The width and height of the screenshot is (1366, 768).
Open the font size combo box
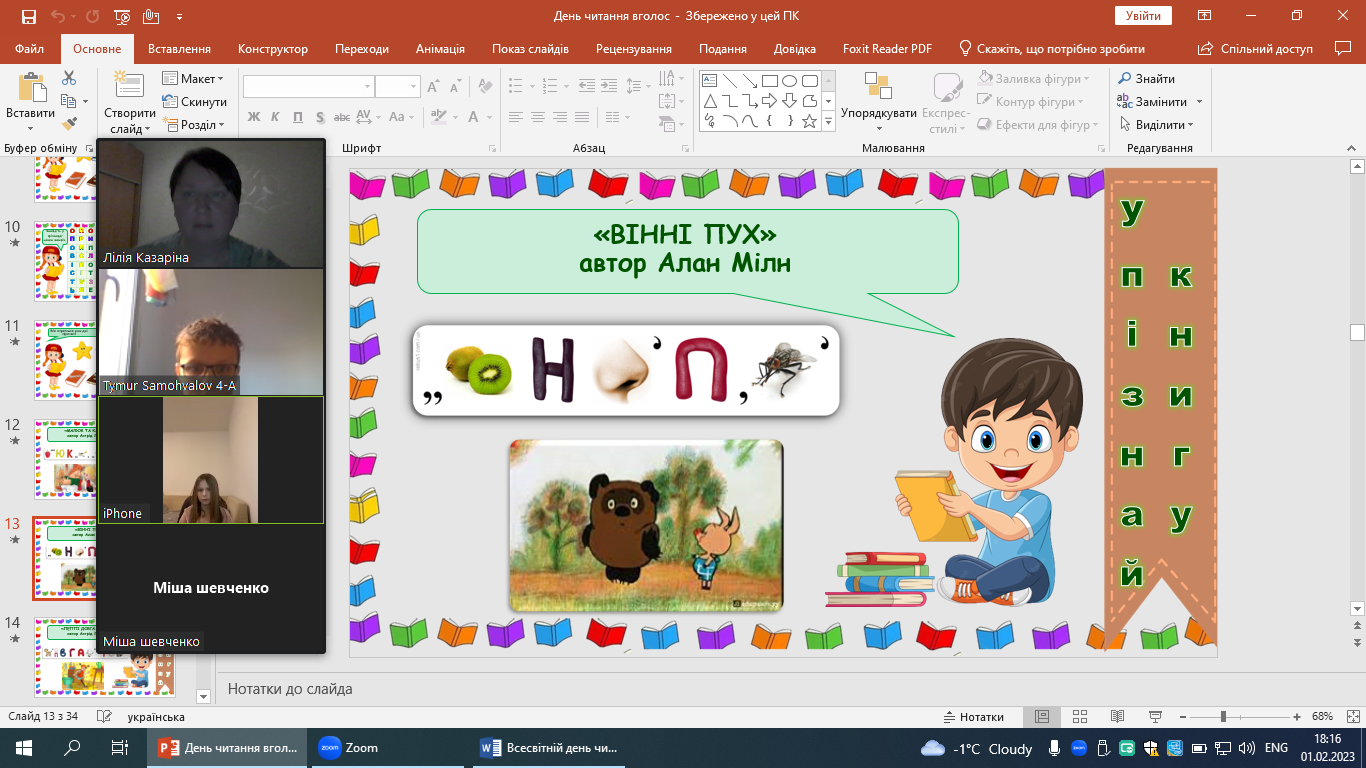pyautogui.click(x=398, y=87)
